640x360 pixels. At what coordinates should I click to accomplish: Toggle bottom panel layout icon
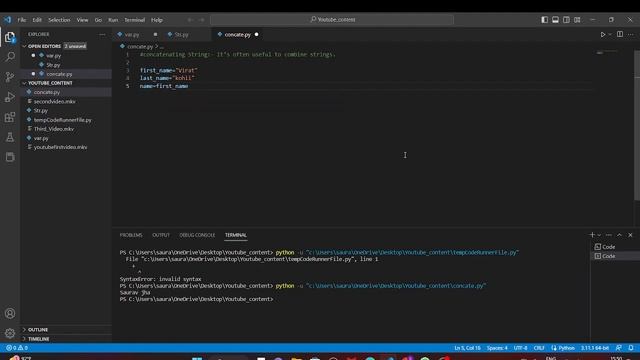(x=556, y=20)
